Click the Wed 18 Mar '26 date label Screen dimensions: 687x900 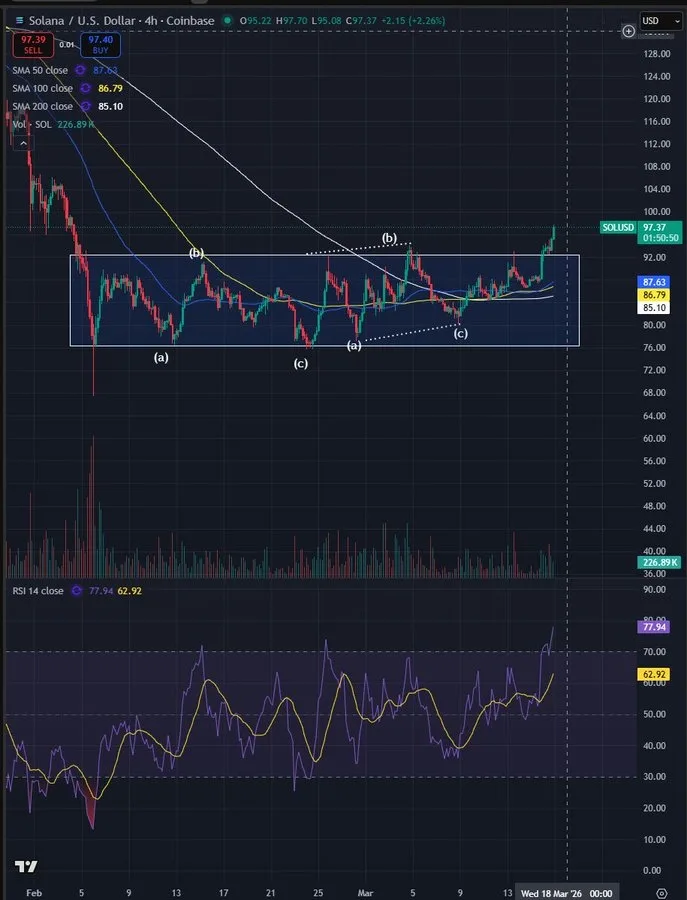point(567,893)
